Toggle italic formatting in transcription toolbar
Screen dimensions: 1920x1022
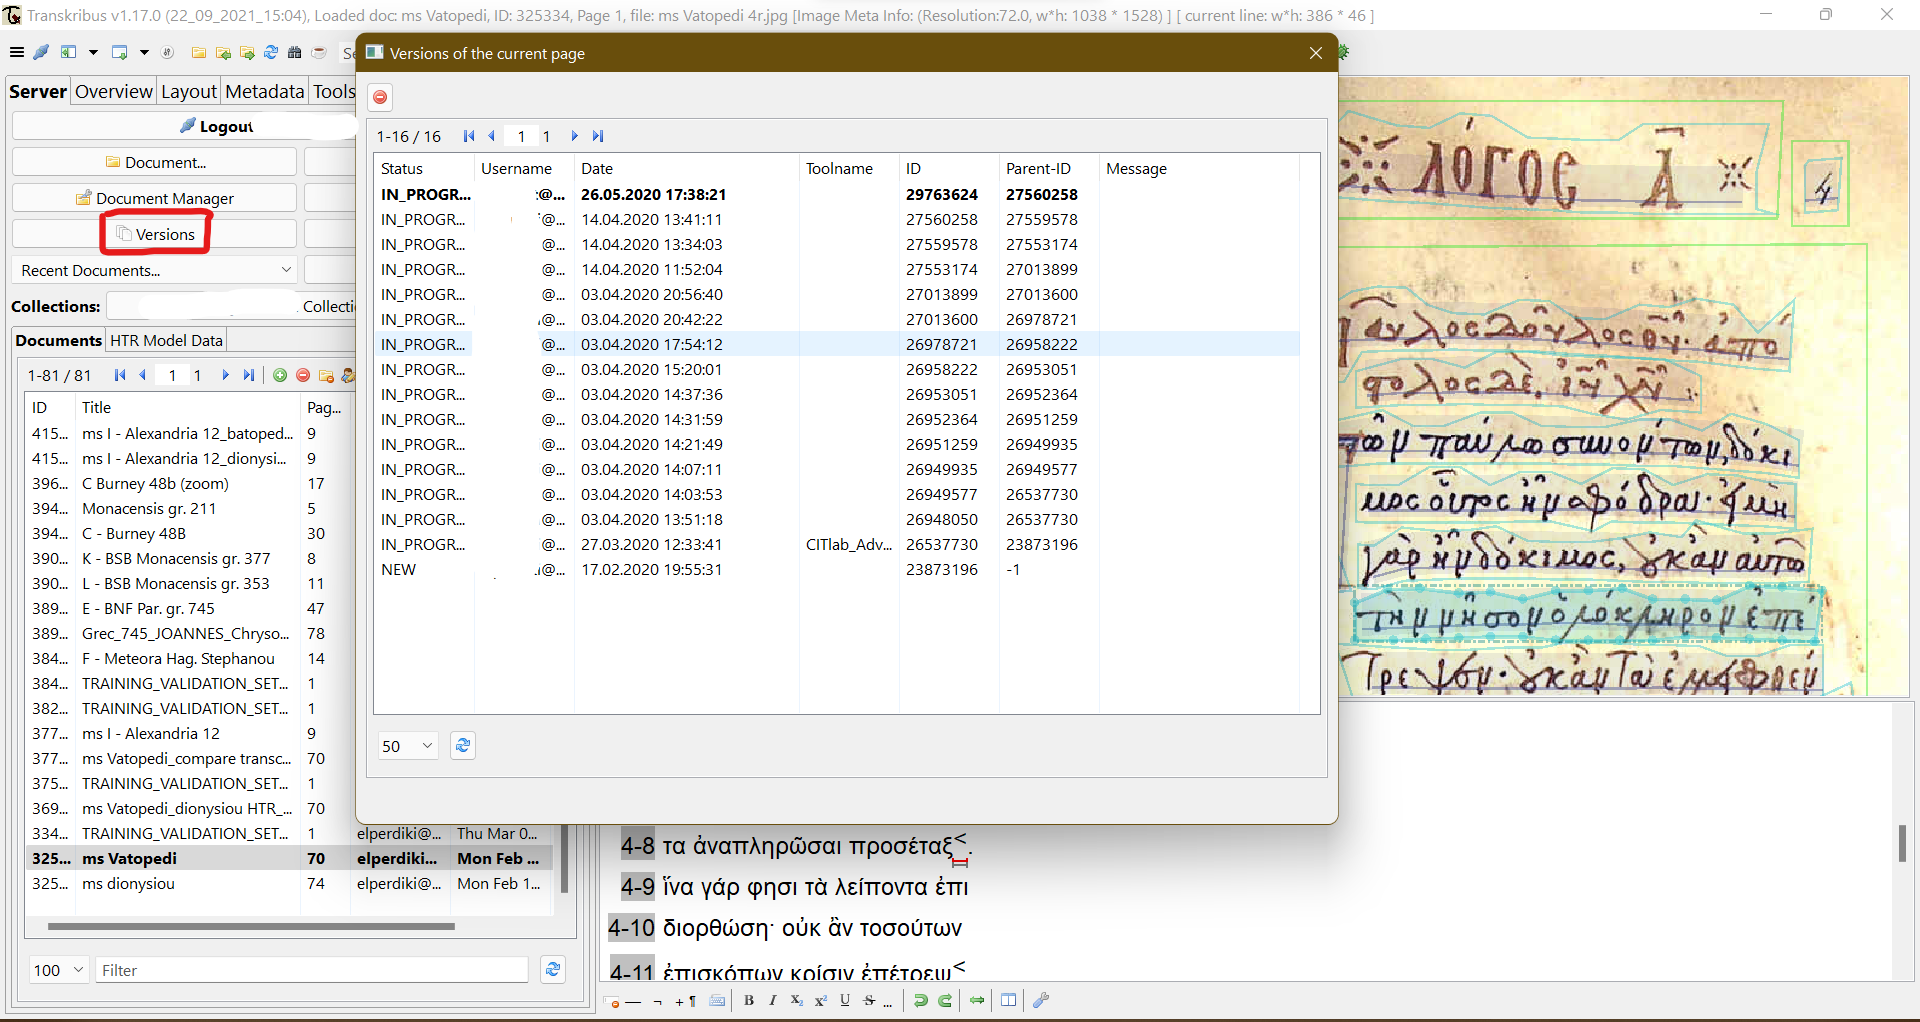(773, 1000)
